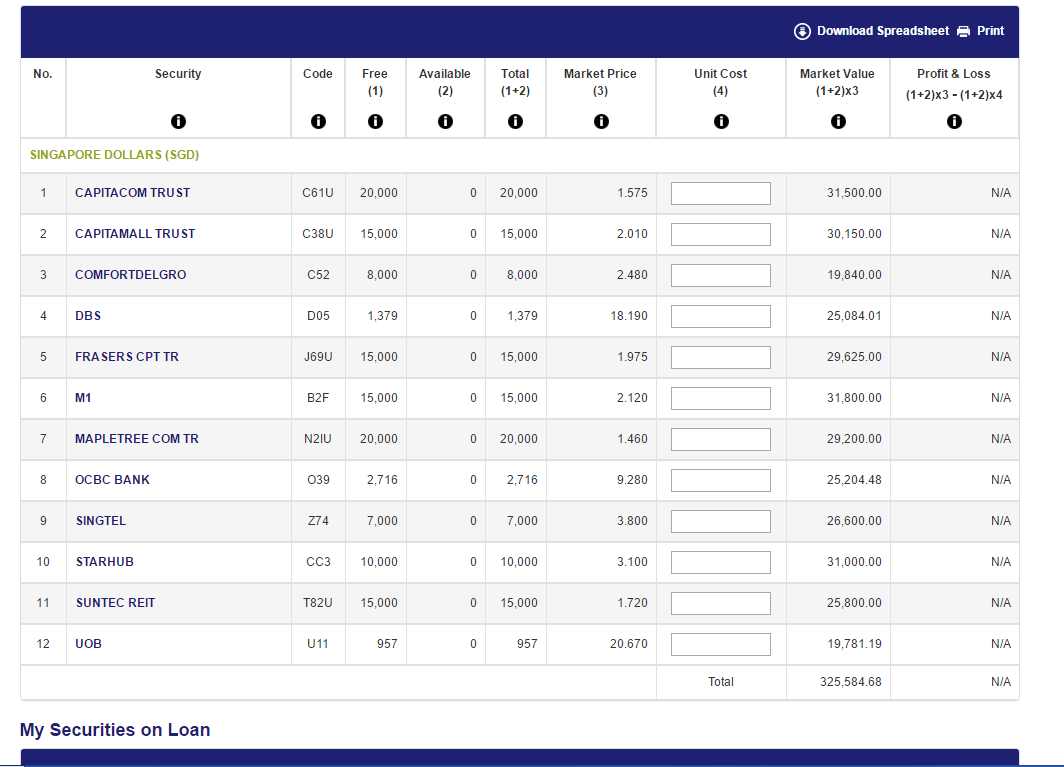The image size is (1064, 767).
Task: Click the info icon under Available column
Action: [x=445, y=121]
